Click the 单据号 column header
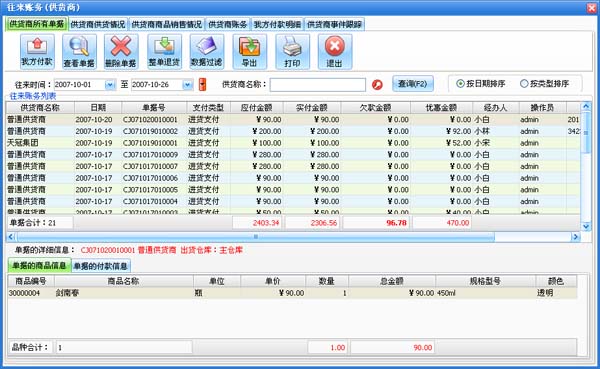 click(x=154, y=108)
